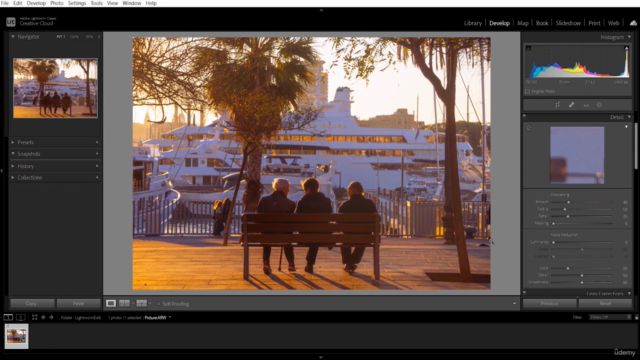Set Navigator zoom to FIT
The image size is (640, 360).
point(59,36)
